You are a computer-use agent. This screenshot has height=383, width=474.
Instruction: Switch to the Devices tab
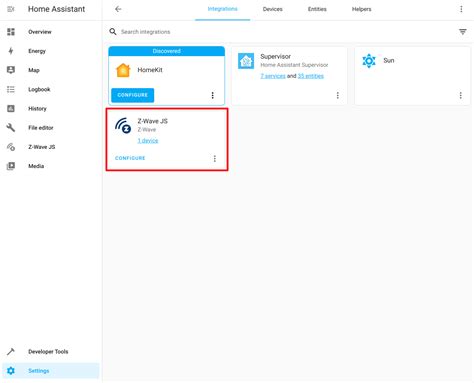pos(272,9)
